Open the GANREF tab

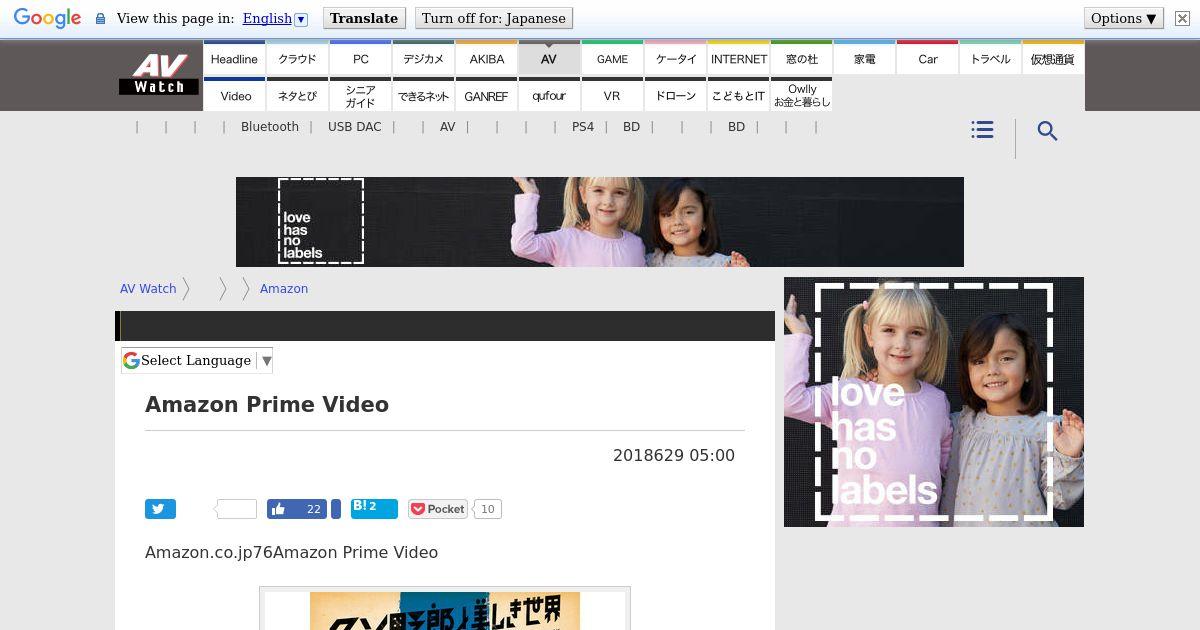tap(486, 95)
